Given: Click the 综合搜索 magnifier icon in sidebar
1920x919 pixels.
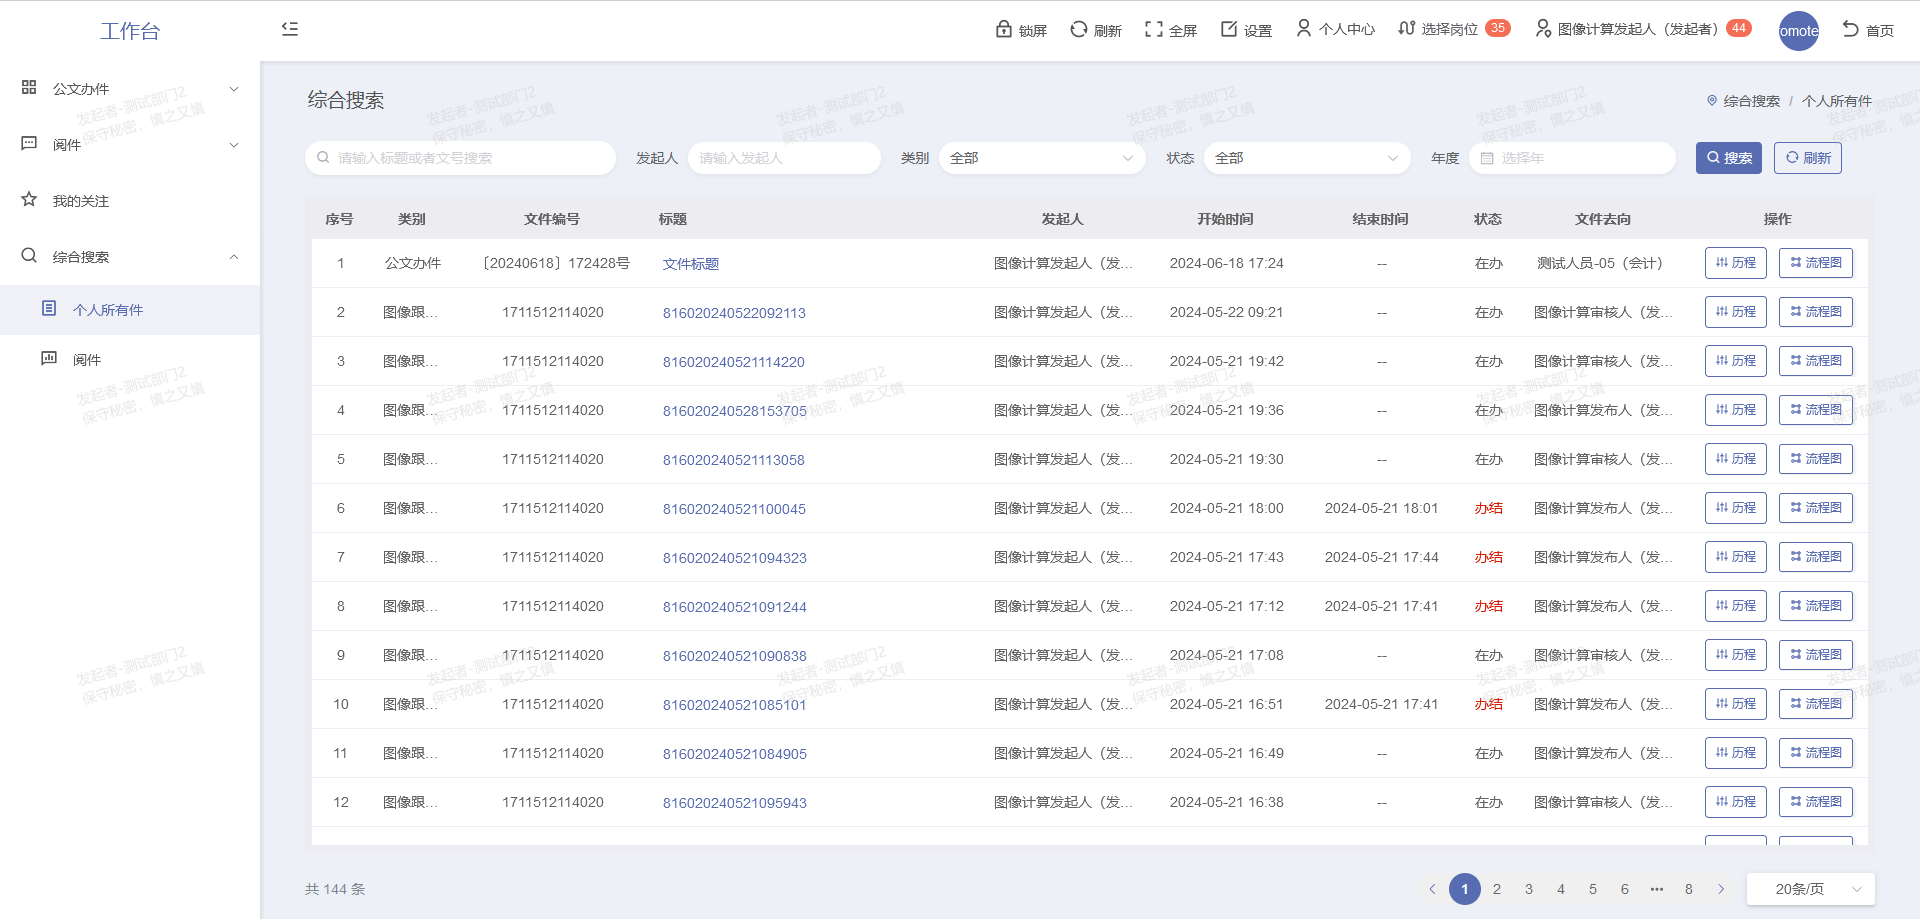Looking at the screenshot, I should pyautogui.click(x=29, y=256).
